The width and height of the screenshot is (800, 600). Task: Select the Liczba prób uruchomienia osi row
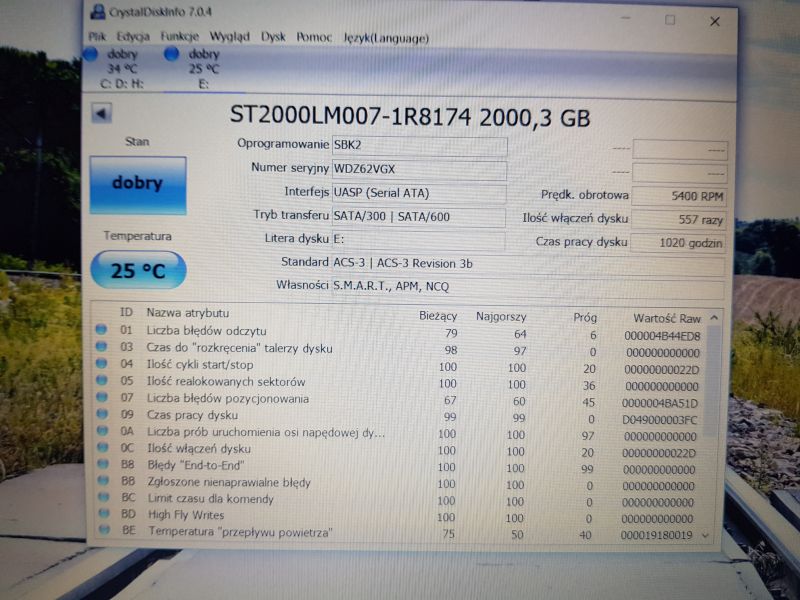click(x=399, y=434)
